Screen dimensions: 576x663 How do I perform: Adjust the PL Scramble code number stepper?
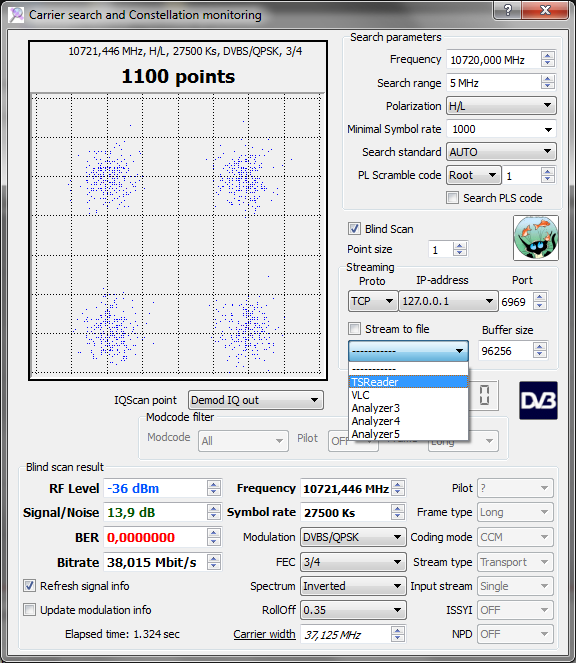(x=548, y=175)
